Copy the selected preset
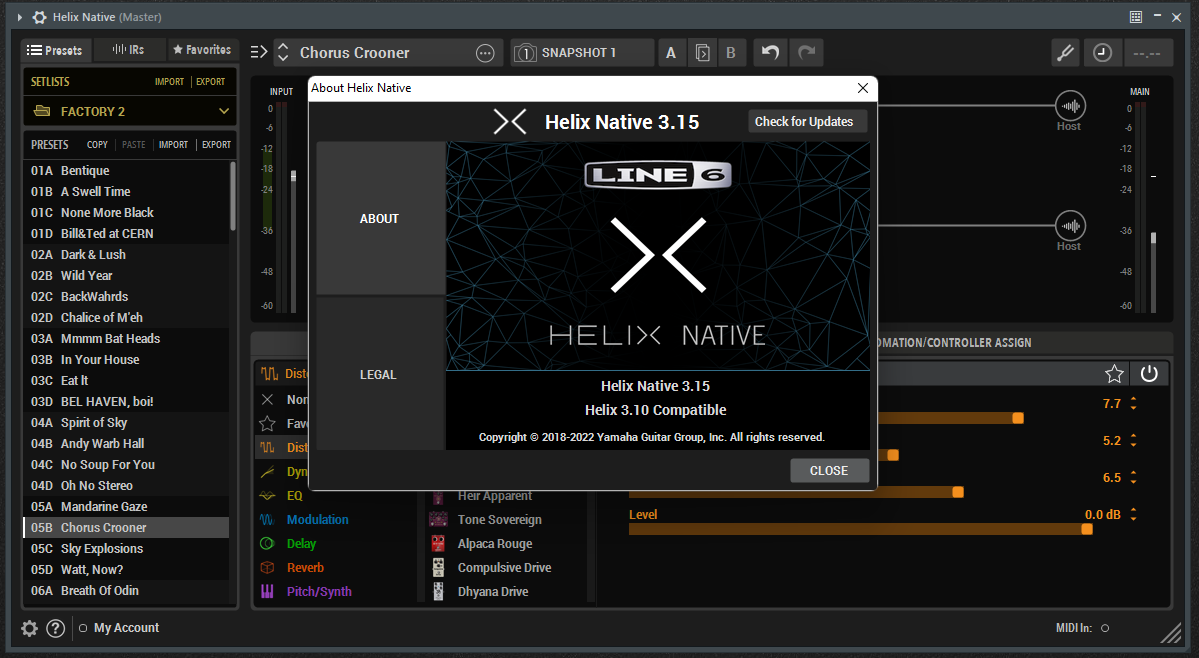Image resolution: width=1199 pixels, height=658 pixels. click(x=97, y=144)
